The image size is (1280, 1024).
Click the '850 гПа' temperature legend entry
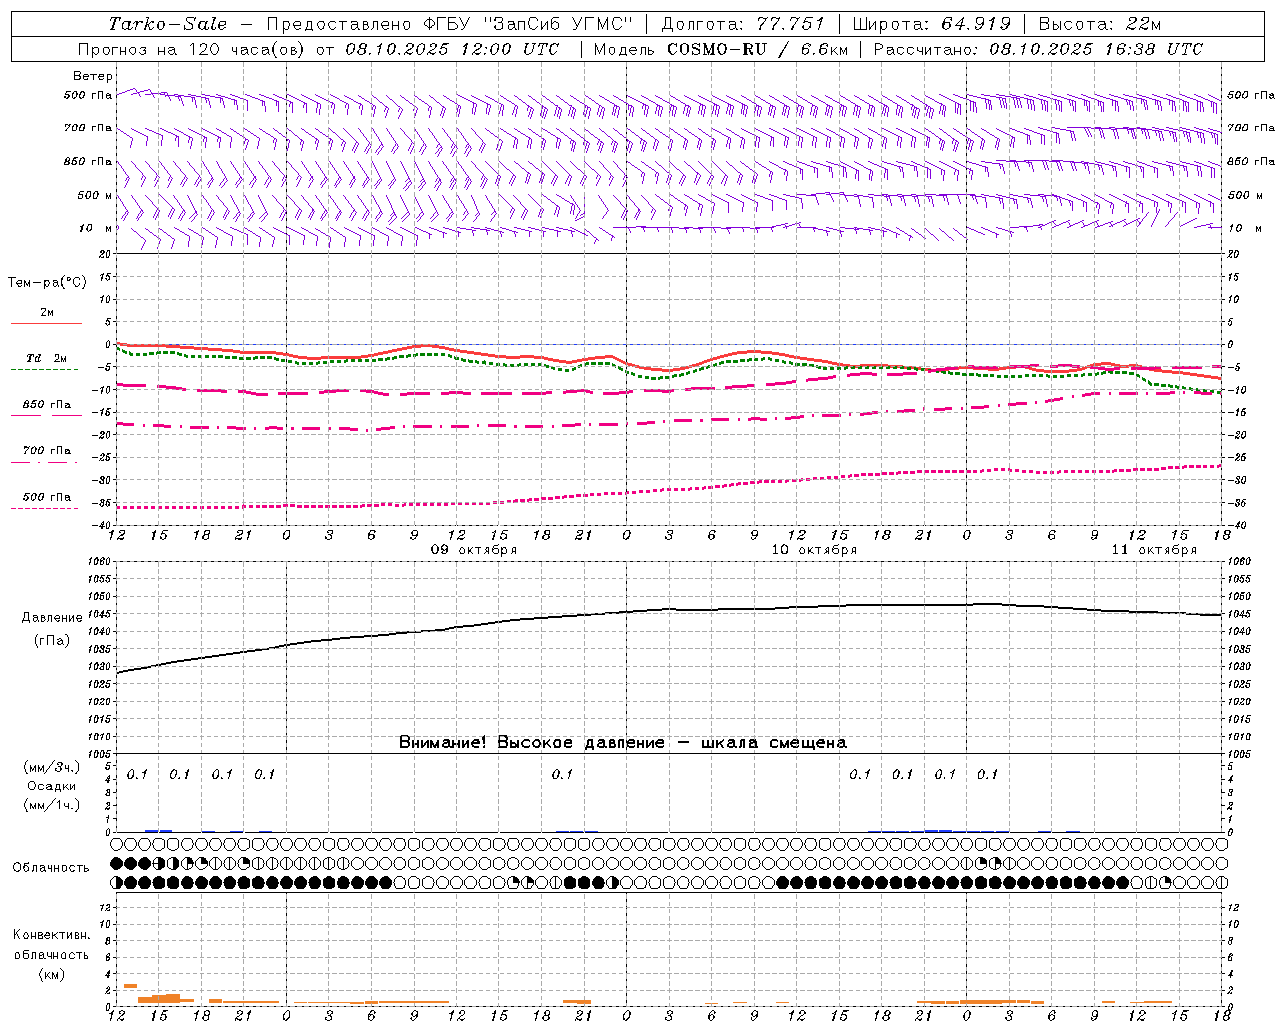click(47, 405)
